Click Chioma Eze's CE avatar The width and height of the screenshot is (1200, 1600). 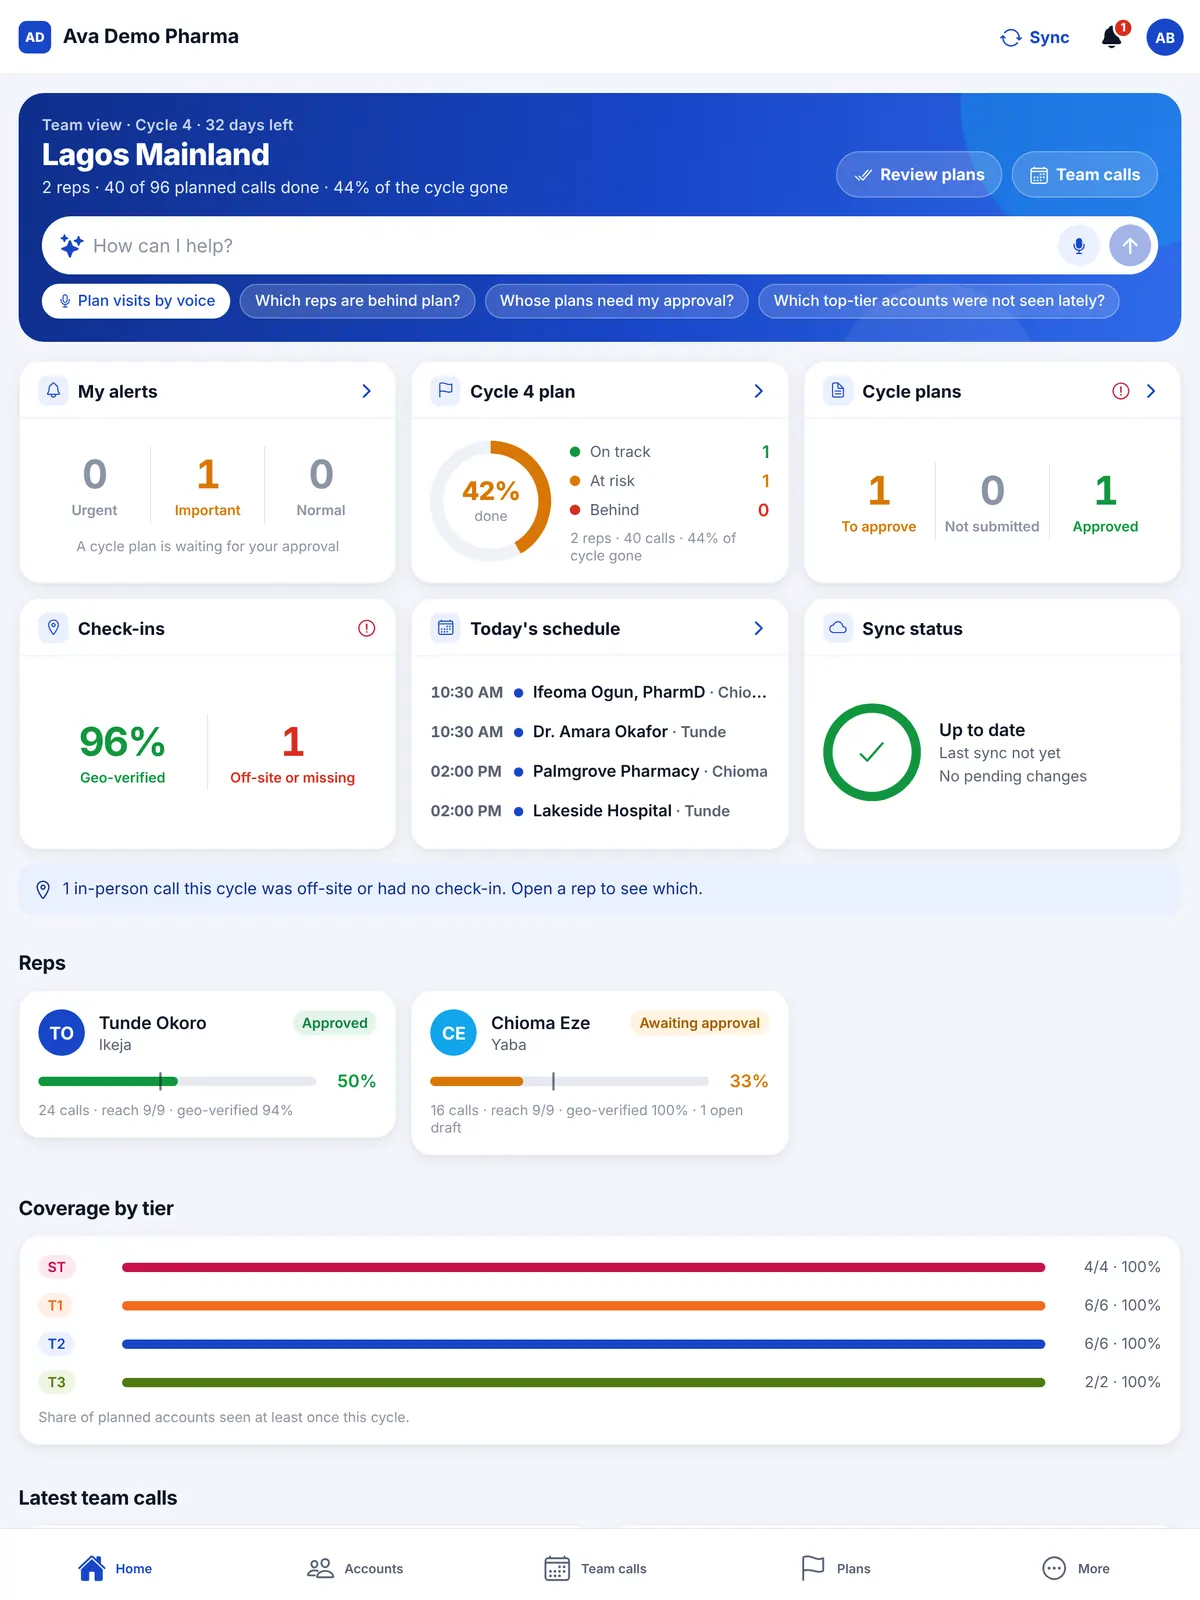pyautogui.click(x=454, y=1033)
